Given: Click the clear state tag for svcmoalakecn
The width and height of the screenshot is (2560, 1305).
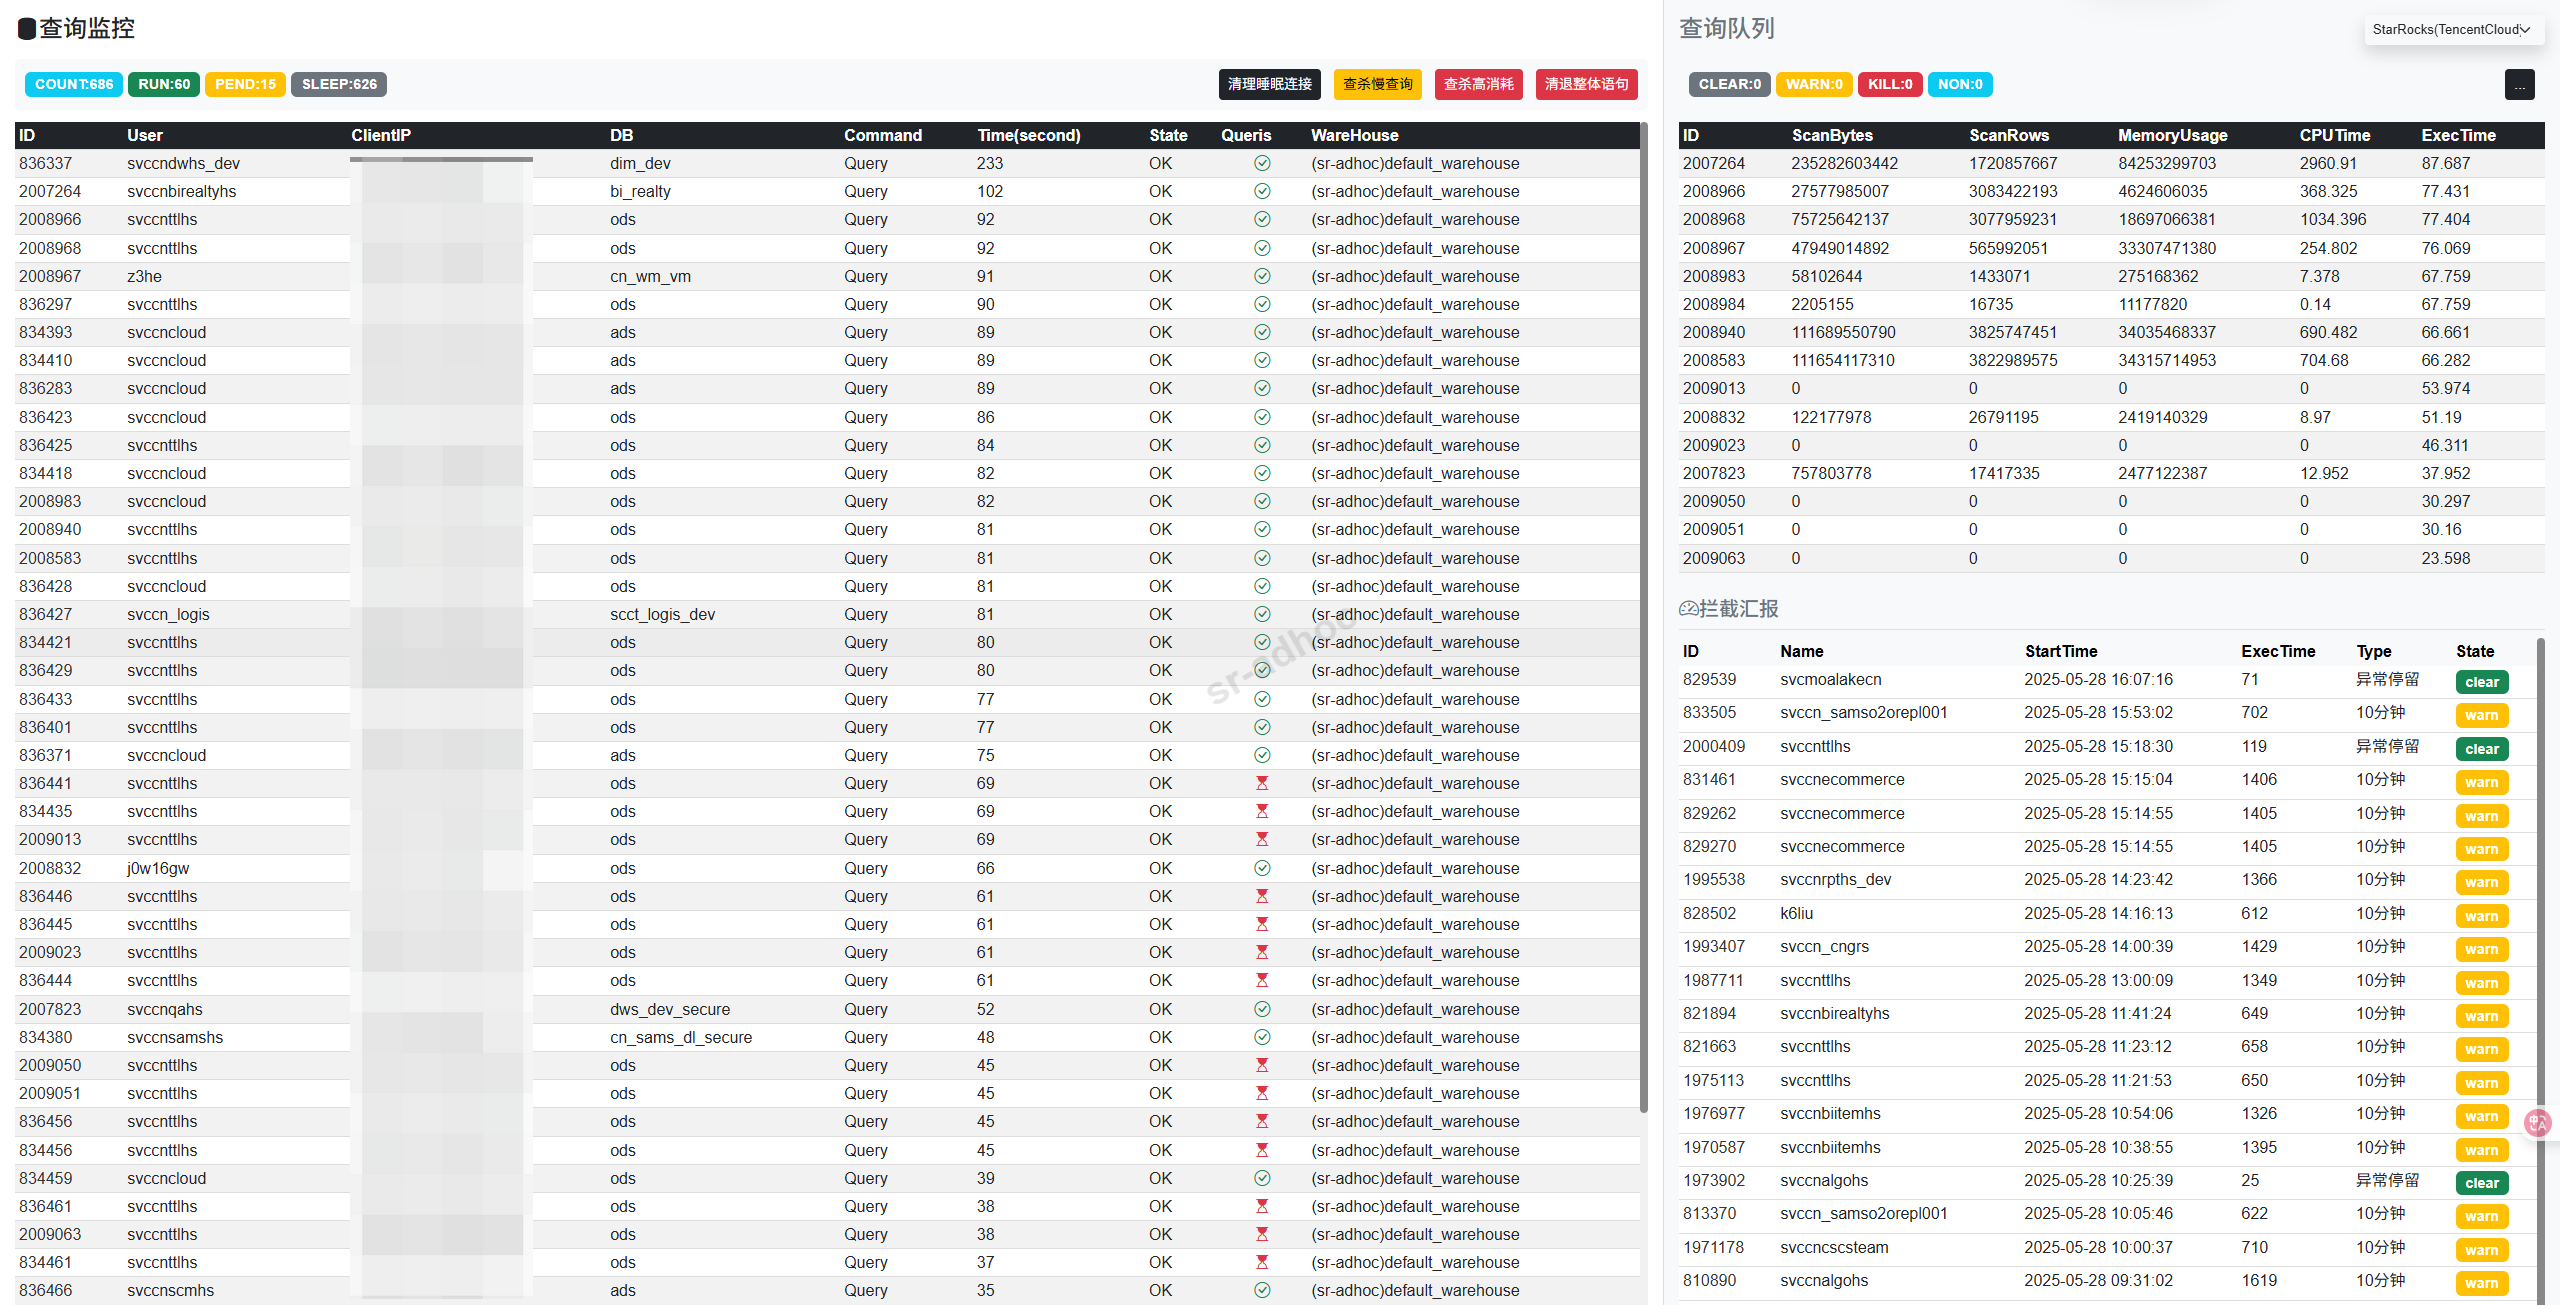Looking at the screenshot, I should coord(2481,682).
